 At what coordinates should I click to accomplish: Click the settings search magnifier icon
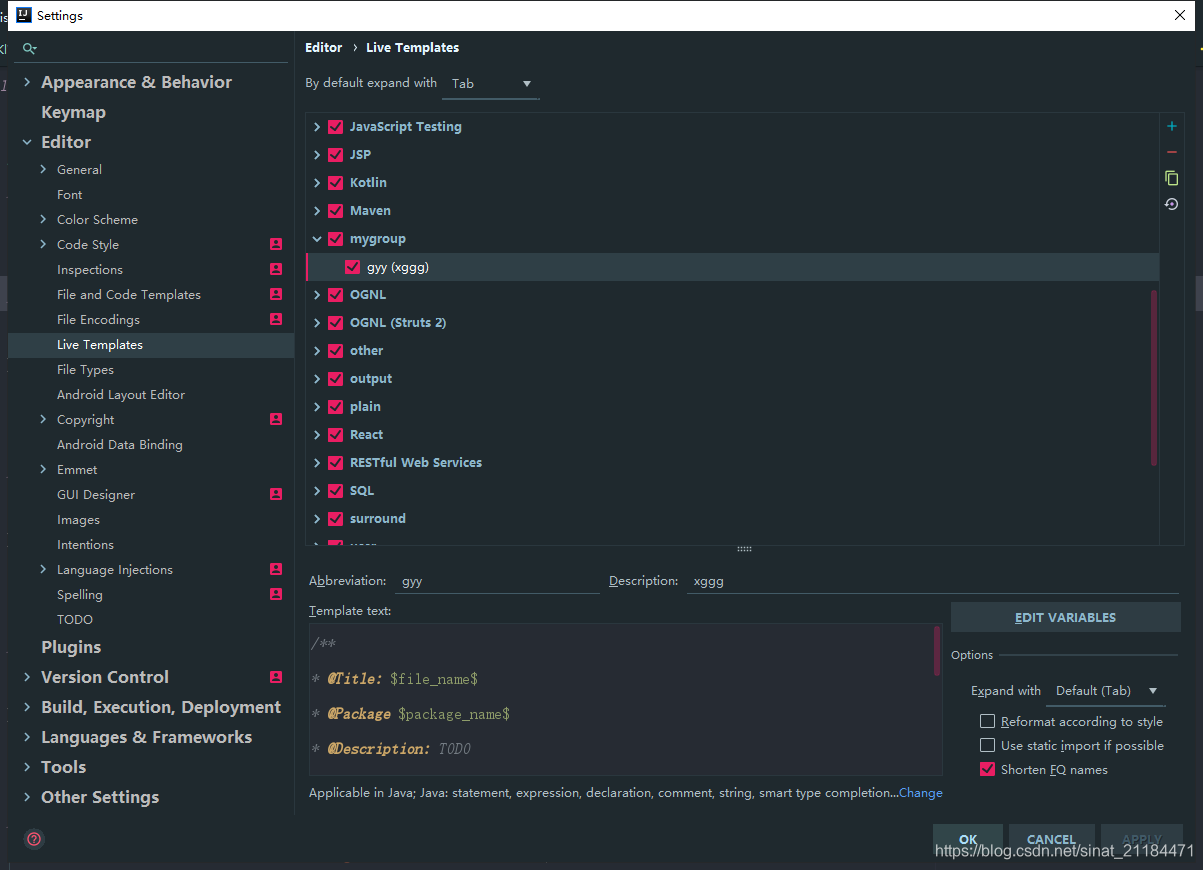[29, 48]
